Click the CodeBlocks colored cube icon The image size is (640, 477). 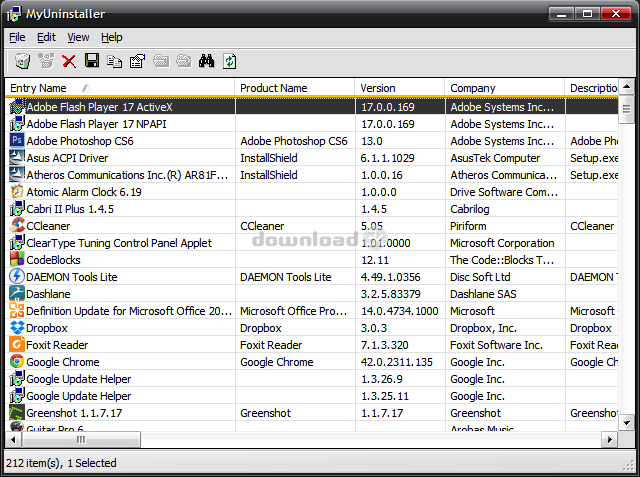coord(17,260)
